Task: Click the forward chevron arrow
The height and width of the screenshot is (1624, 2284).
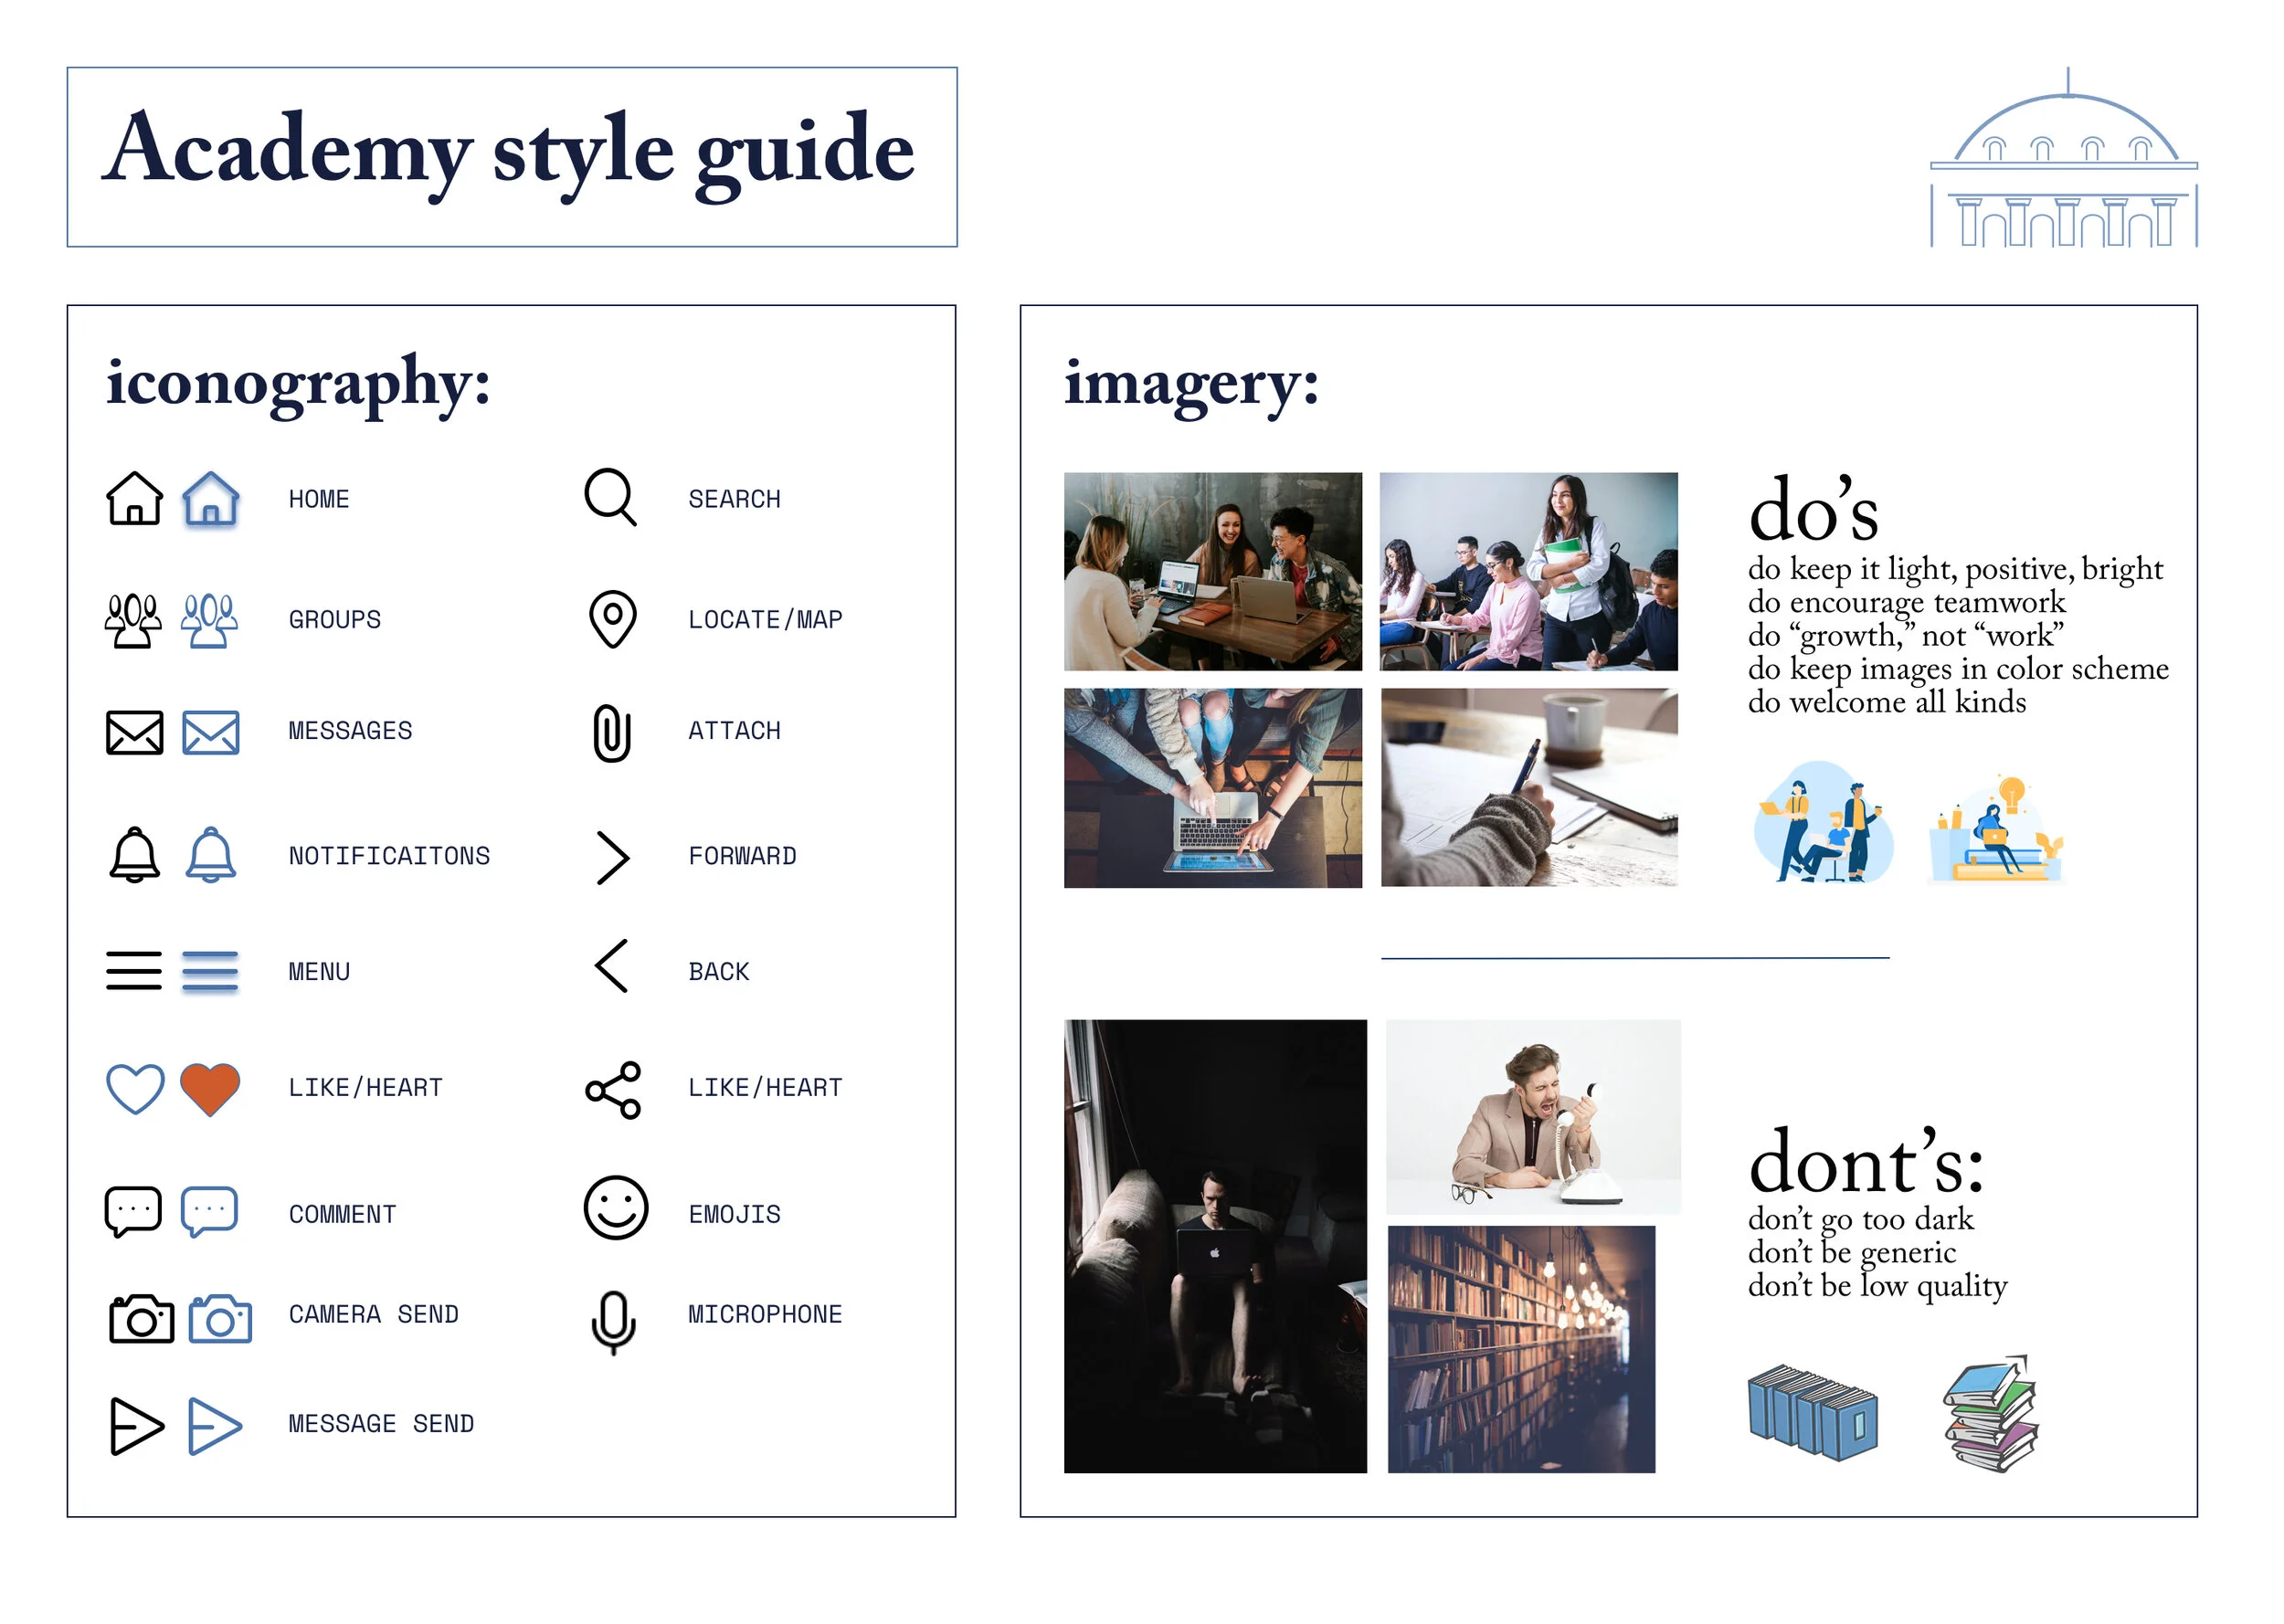Action: 612,857
